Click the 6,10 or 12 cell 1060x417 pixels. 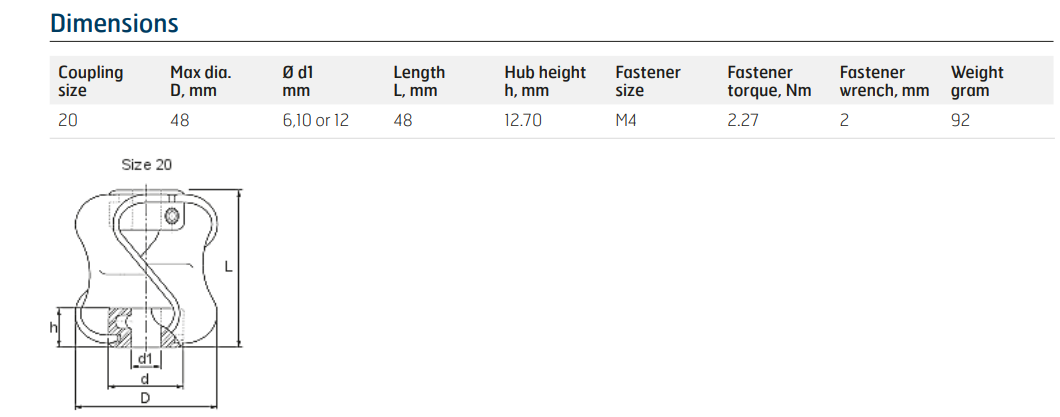point(315,120)
